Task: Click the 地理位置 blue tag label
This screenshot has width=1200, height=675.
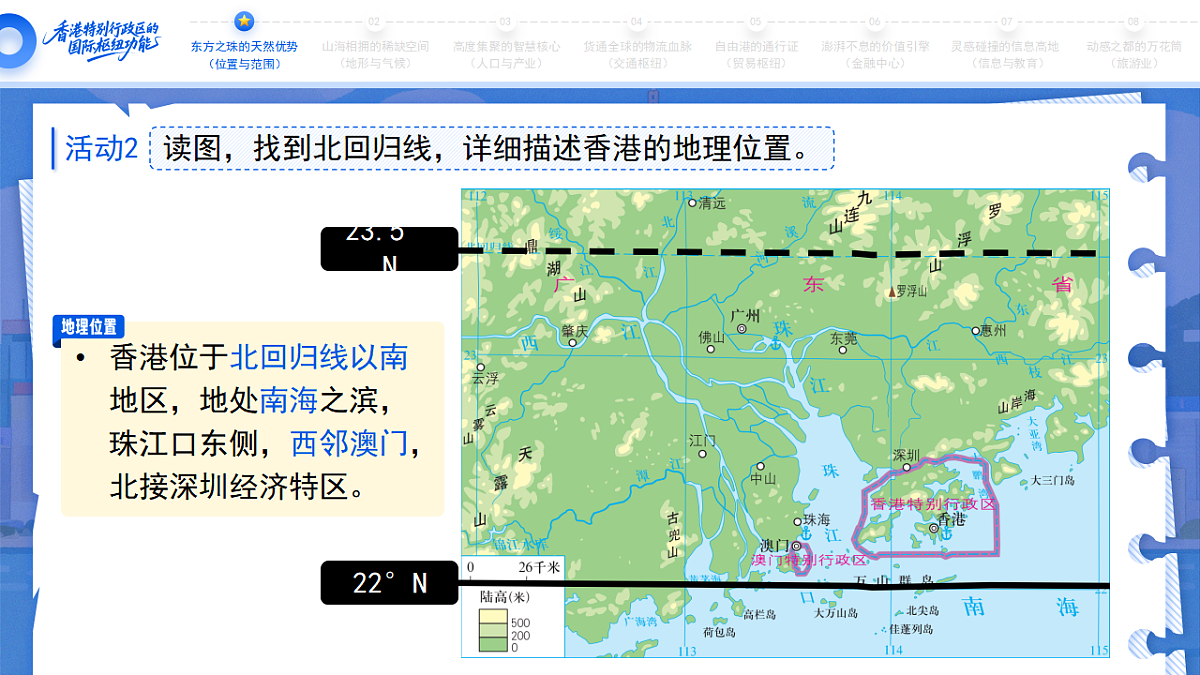Action: click(x=88, y=327)
